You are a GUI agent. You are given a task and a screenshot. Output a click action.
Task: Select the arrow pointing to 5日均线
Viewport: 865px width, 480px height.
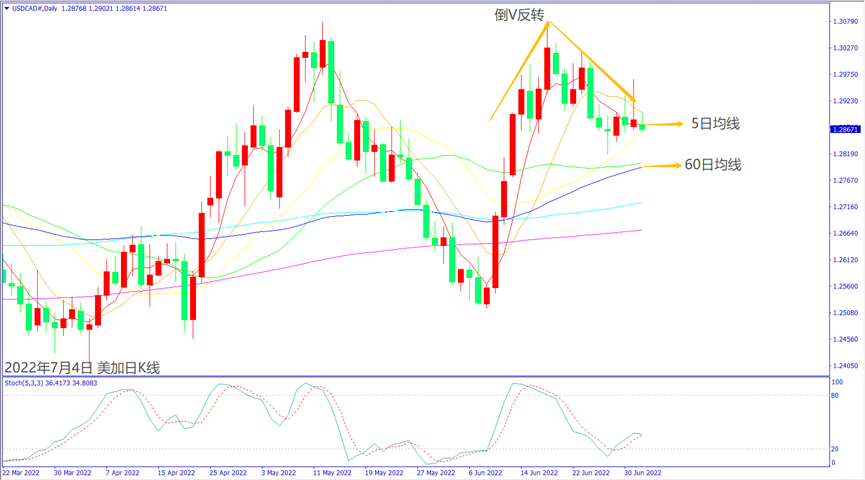[662, 124]
